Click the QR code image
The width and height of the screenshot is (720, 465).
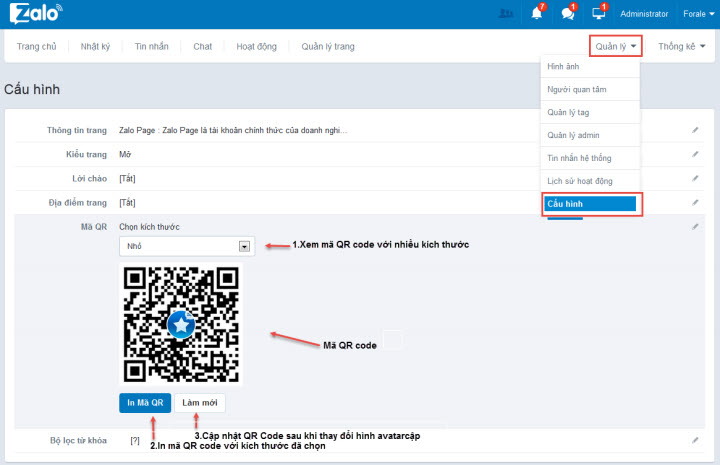[x=180, y=325]
